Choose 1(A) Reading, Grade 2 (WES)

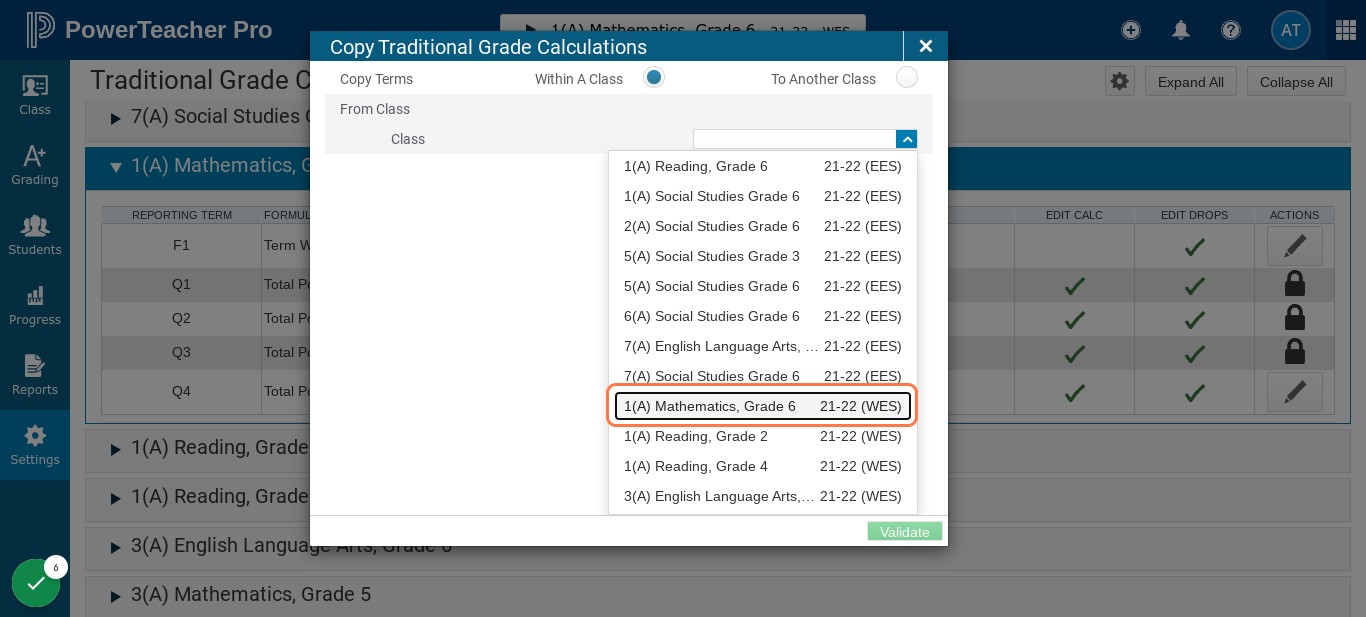[x=763, y=436]
